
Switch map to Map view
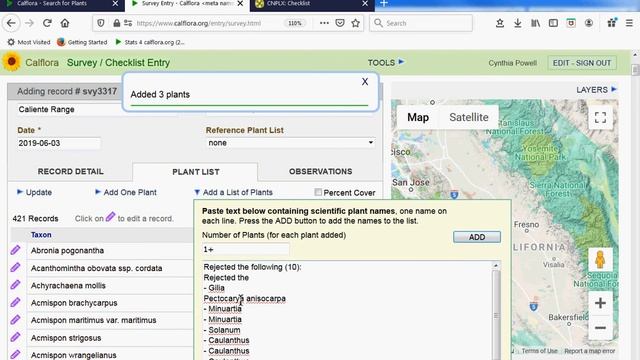(x=418, y=118)
